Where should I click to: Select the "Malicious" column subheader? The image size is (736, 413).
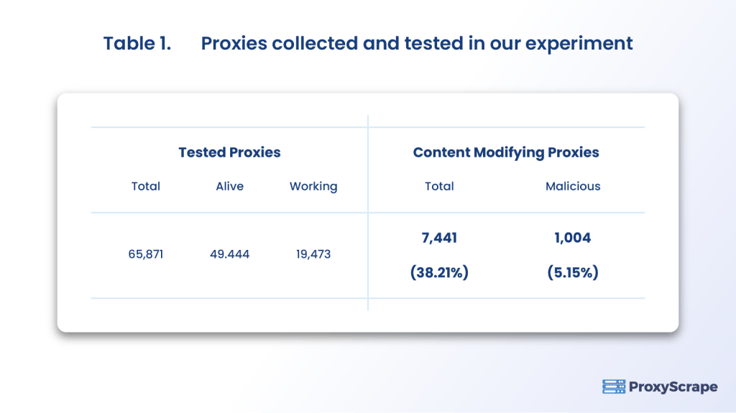click(x=573, y=186)
